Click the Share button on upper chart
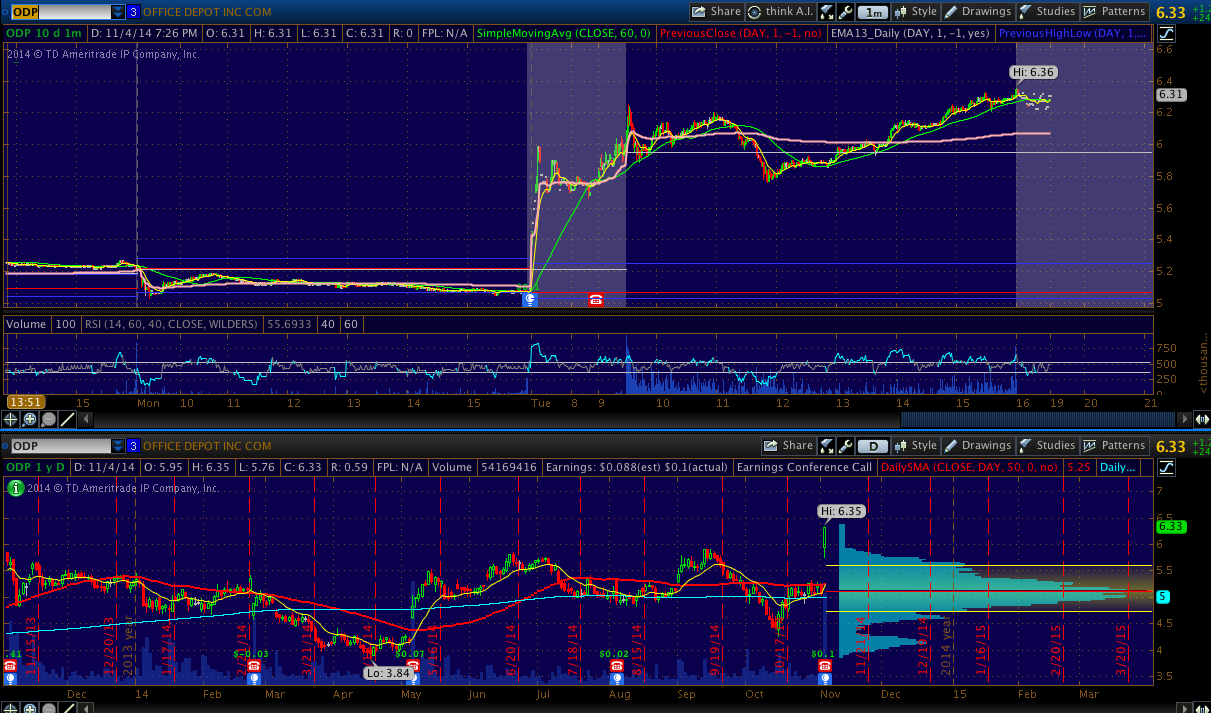The height and width of the screenshot is (713, 1211). [x=716, y=12]
